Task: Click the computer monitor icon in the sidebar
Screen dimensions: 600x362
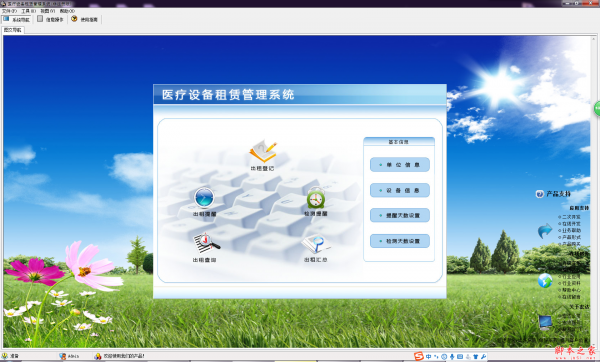Action: 545,322
